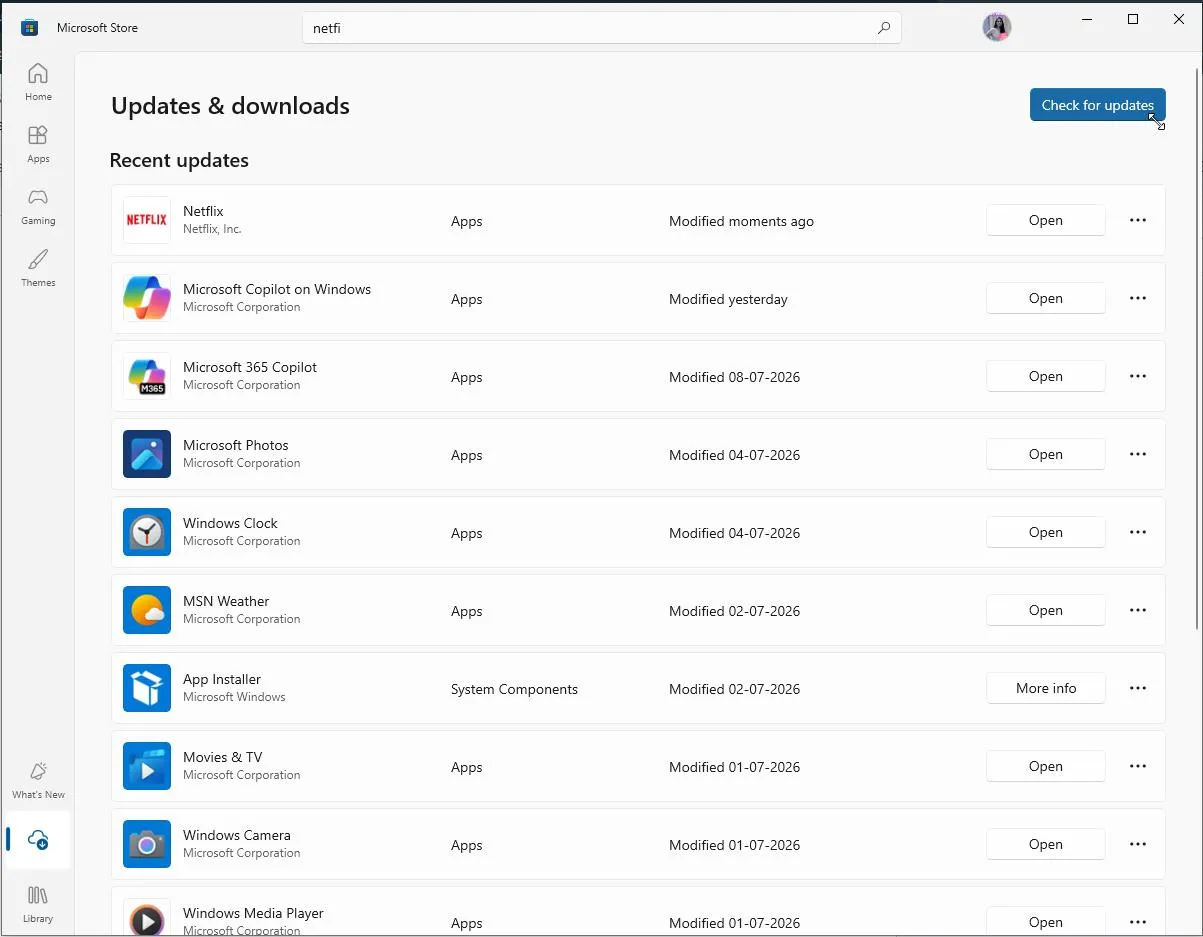Expand more options for Windows Clock
The image size is (1203, 937).
1137,532
